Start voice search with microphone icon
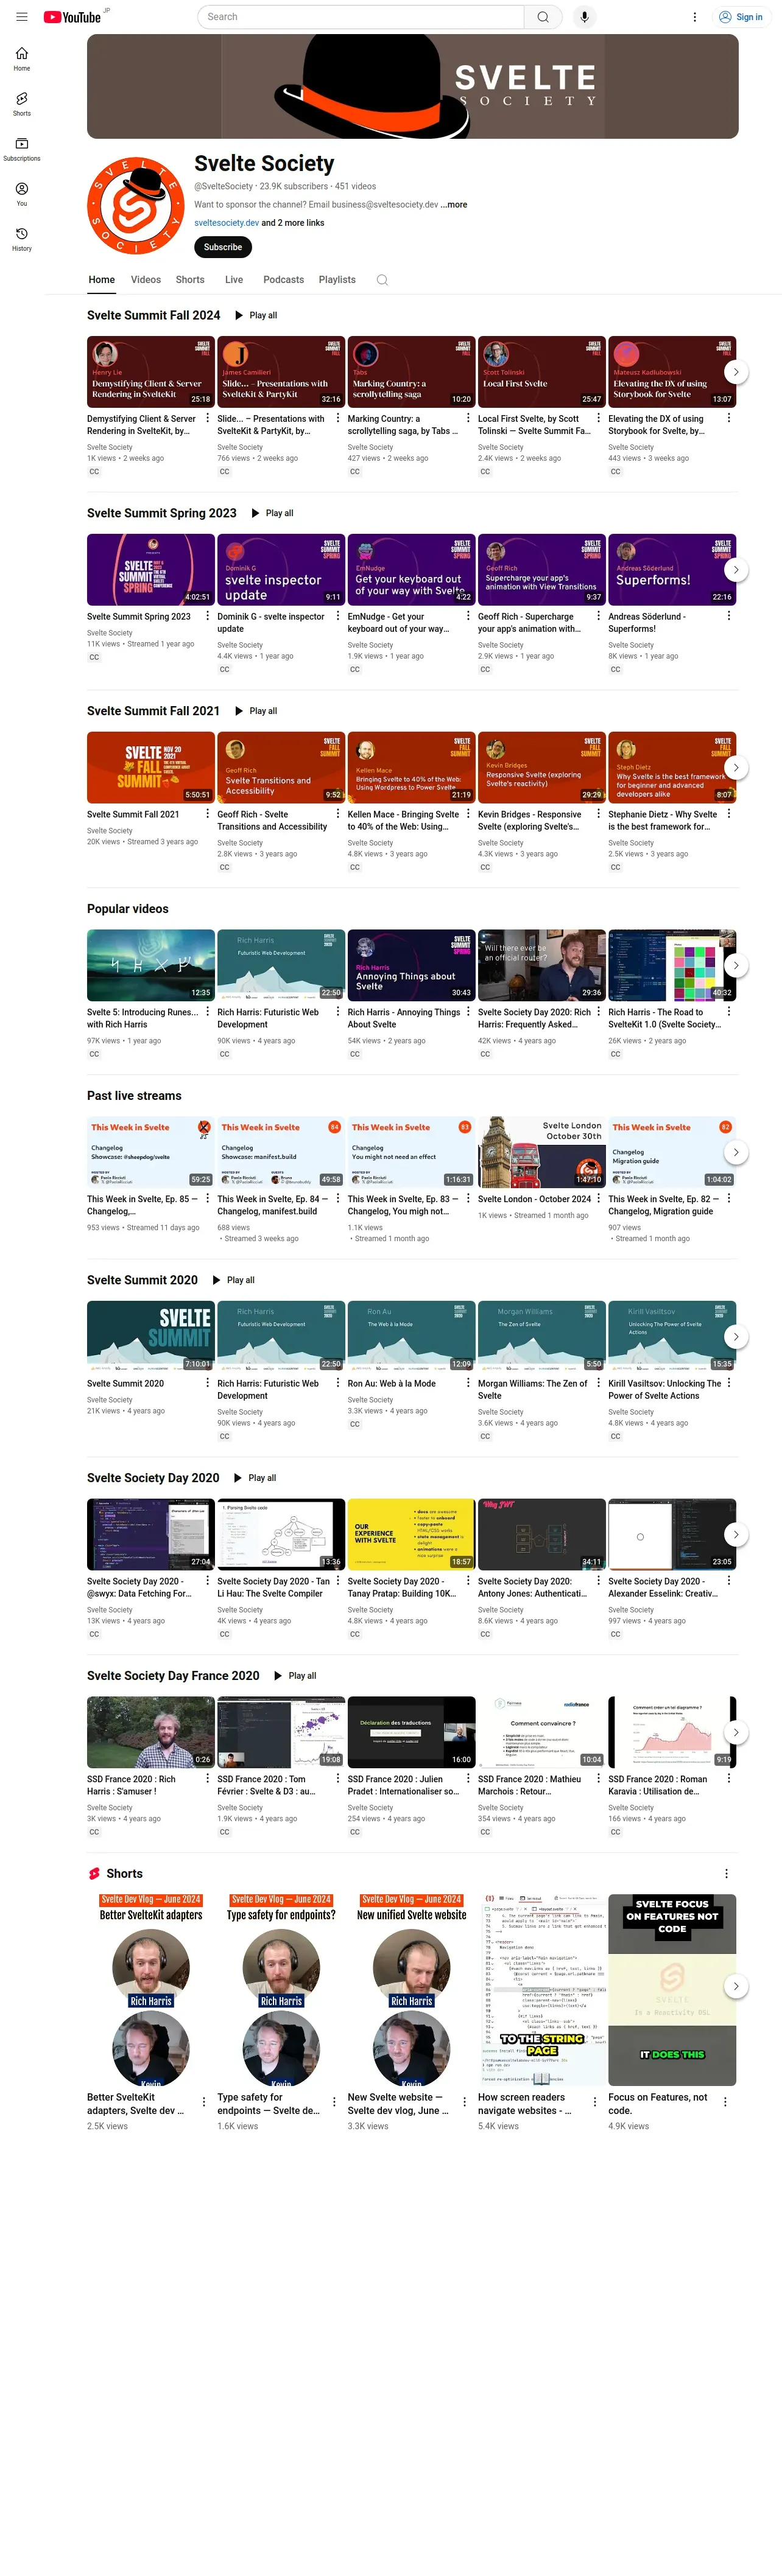782x2576 pixels. [584, 17]
